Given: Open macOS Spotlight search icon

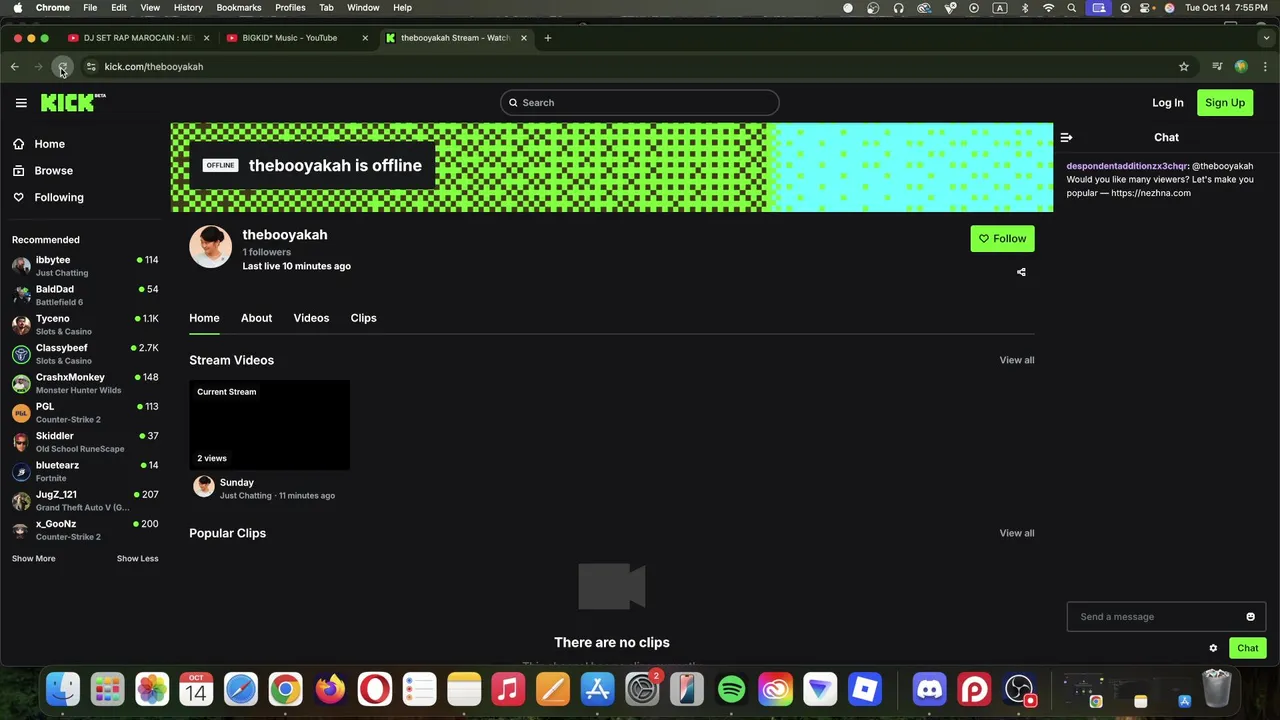Looking at the screenshot, I should pyautogui.click(x=1072, y=8).
